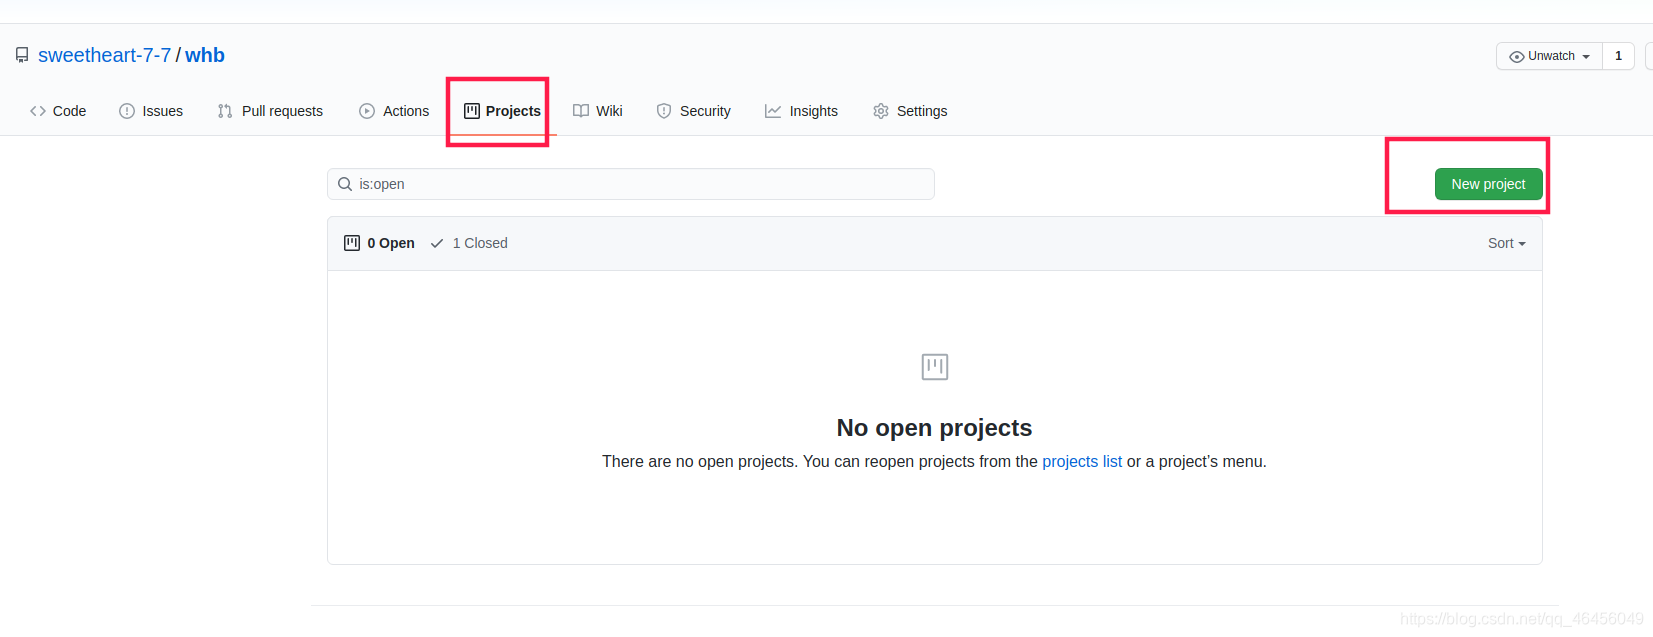Click the Insights graph icon
This screenshot has height=637, width=1653.
(x=773, y=111)
